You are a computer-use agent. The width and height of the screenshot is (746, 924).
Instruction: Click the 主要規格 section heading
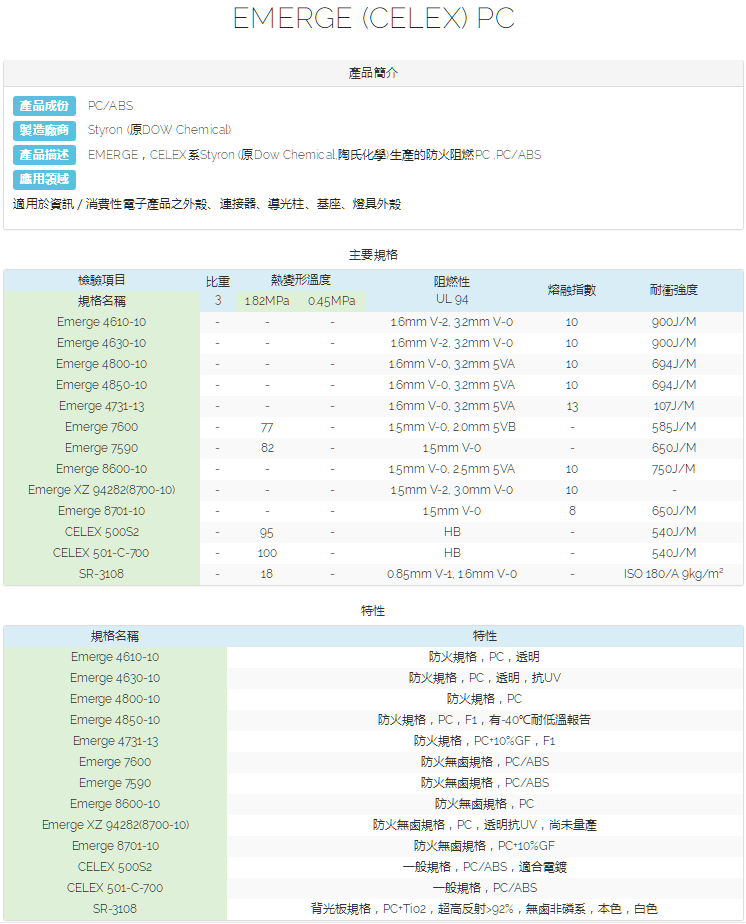[x=373, y=255]
